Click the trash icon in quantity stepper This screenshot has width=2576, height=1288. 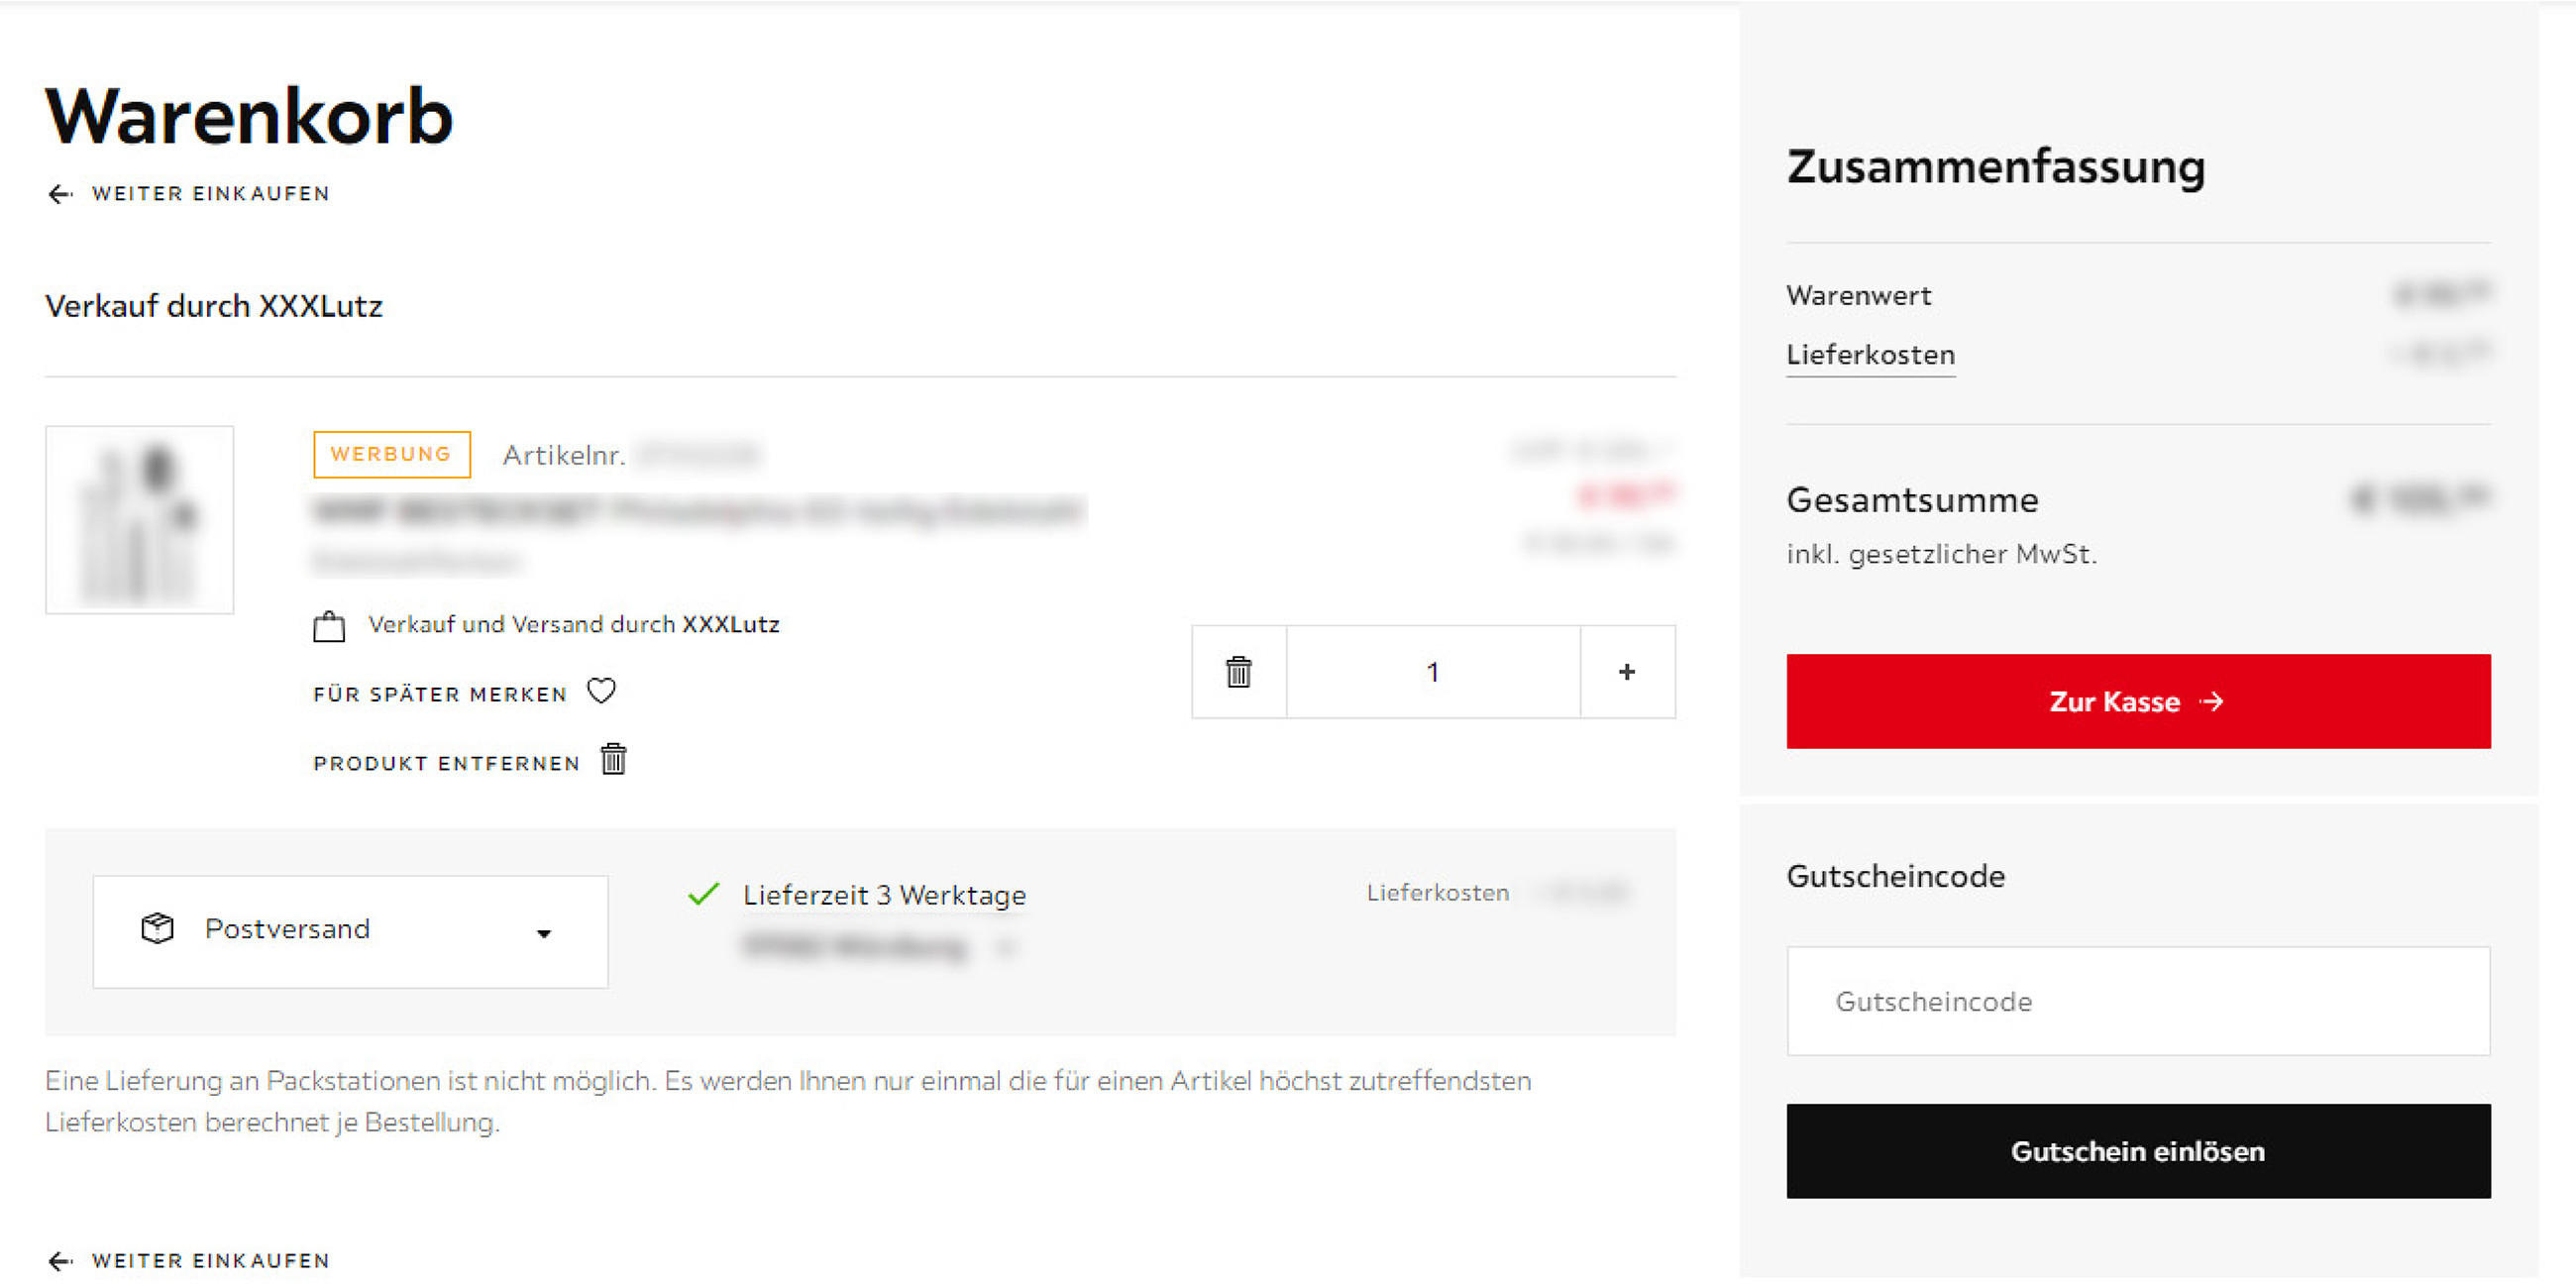(1239, 672)
